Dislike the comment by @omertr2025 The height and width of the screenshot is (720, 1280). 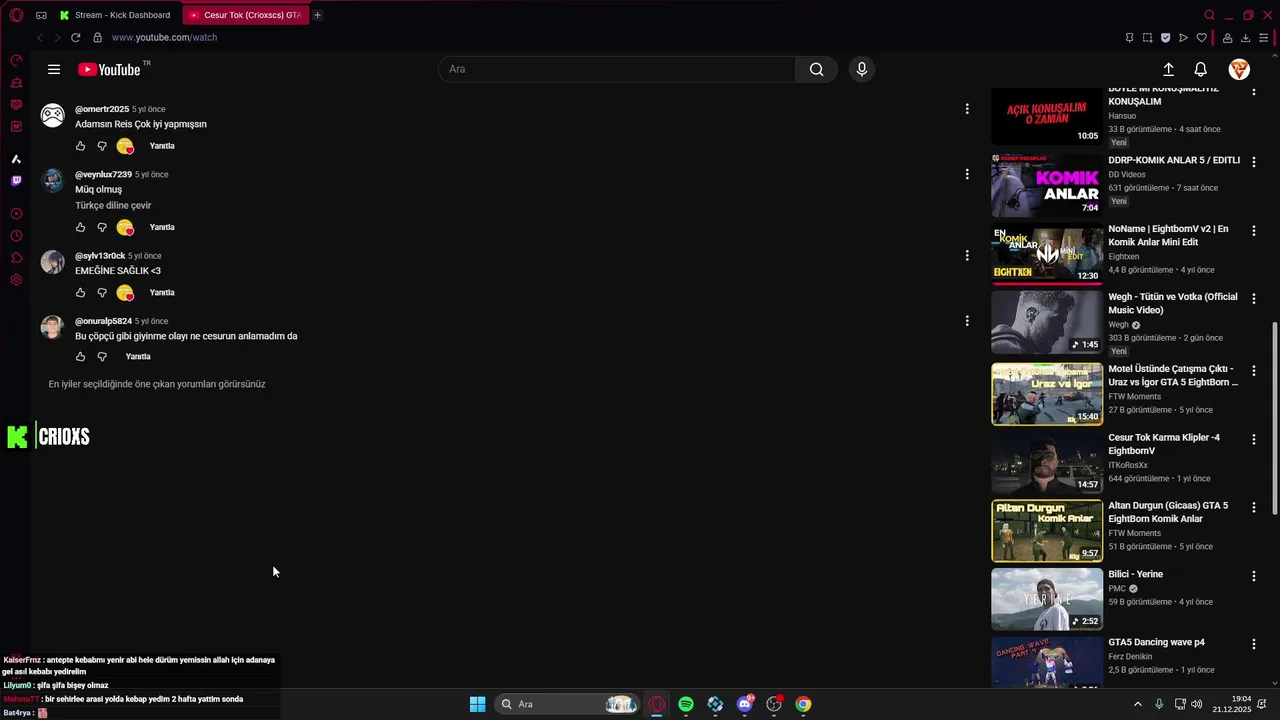pyautogui.click(x=102, y=146)
